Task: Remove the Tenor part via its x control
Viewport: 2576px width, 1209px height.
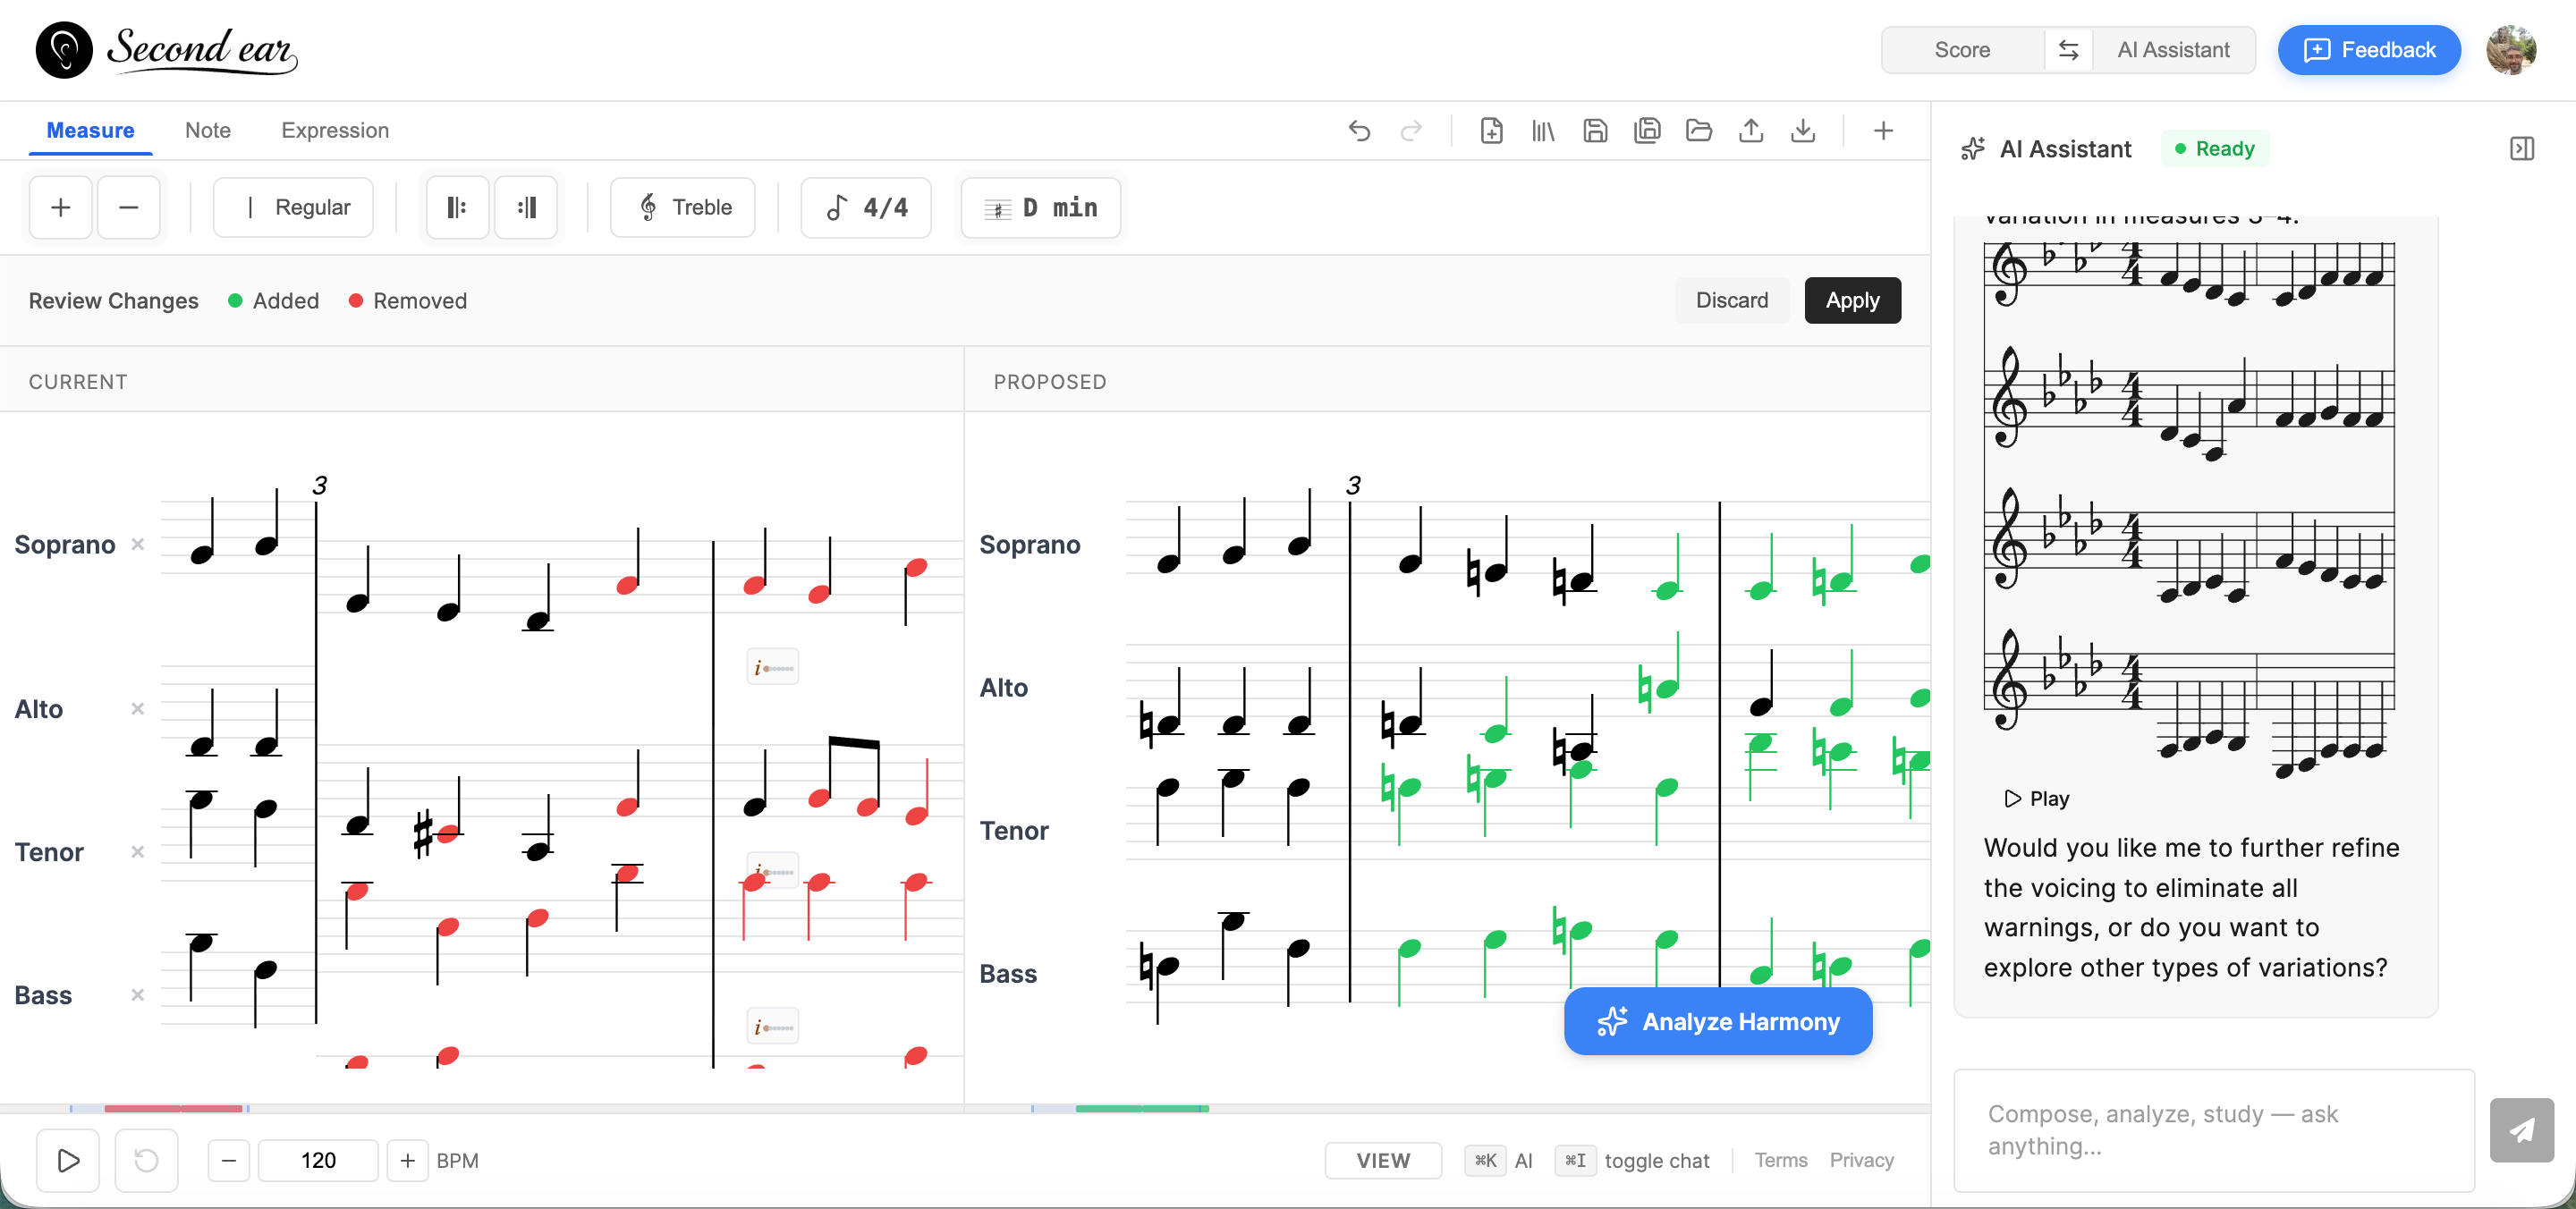Action: (x=137, y=852)
